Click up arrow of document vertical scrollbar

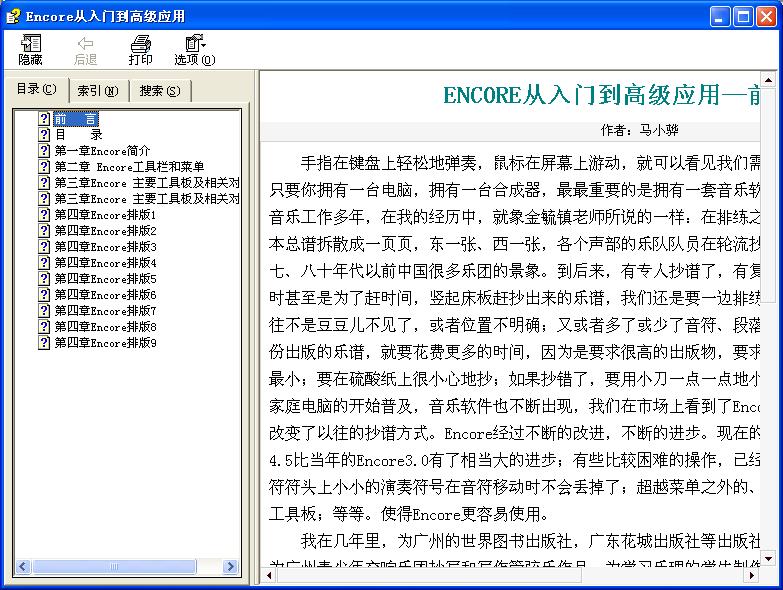768,79
